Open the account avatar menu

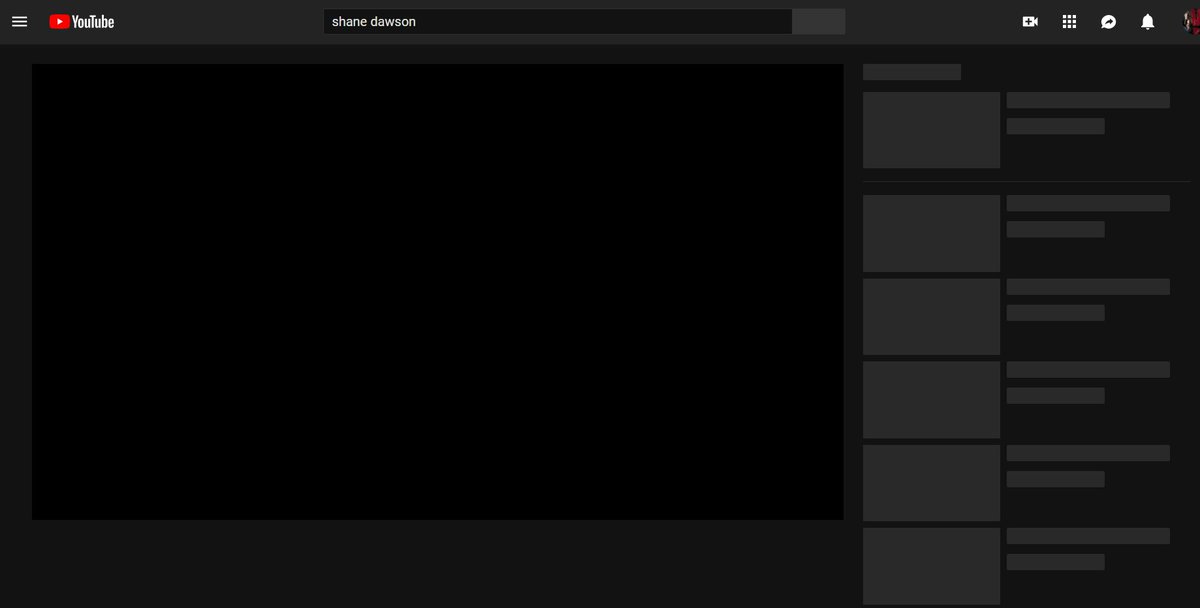click(1191, 21)
